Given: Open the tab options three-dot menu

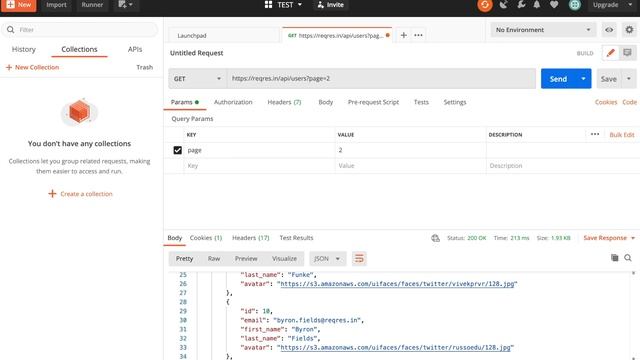Looking at the screenshot, I should (x=418, y=35).
